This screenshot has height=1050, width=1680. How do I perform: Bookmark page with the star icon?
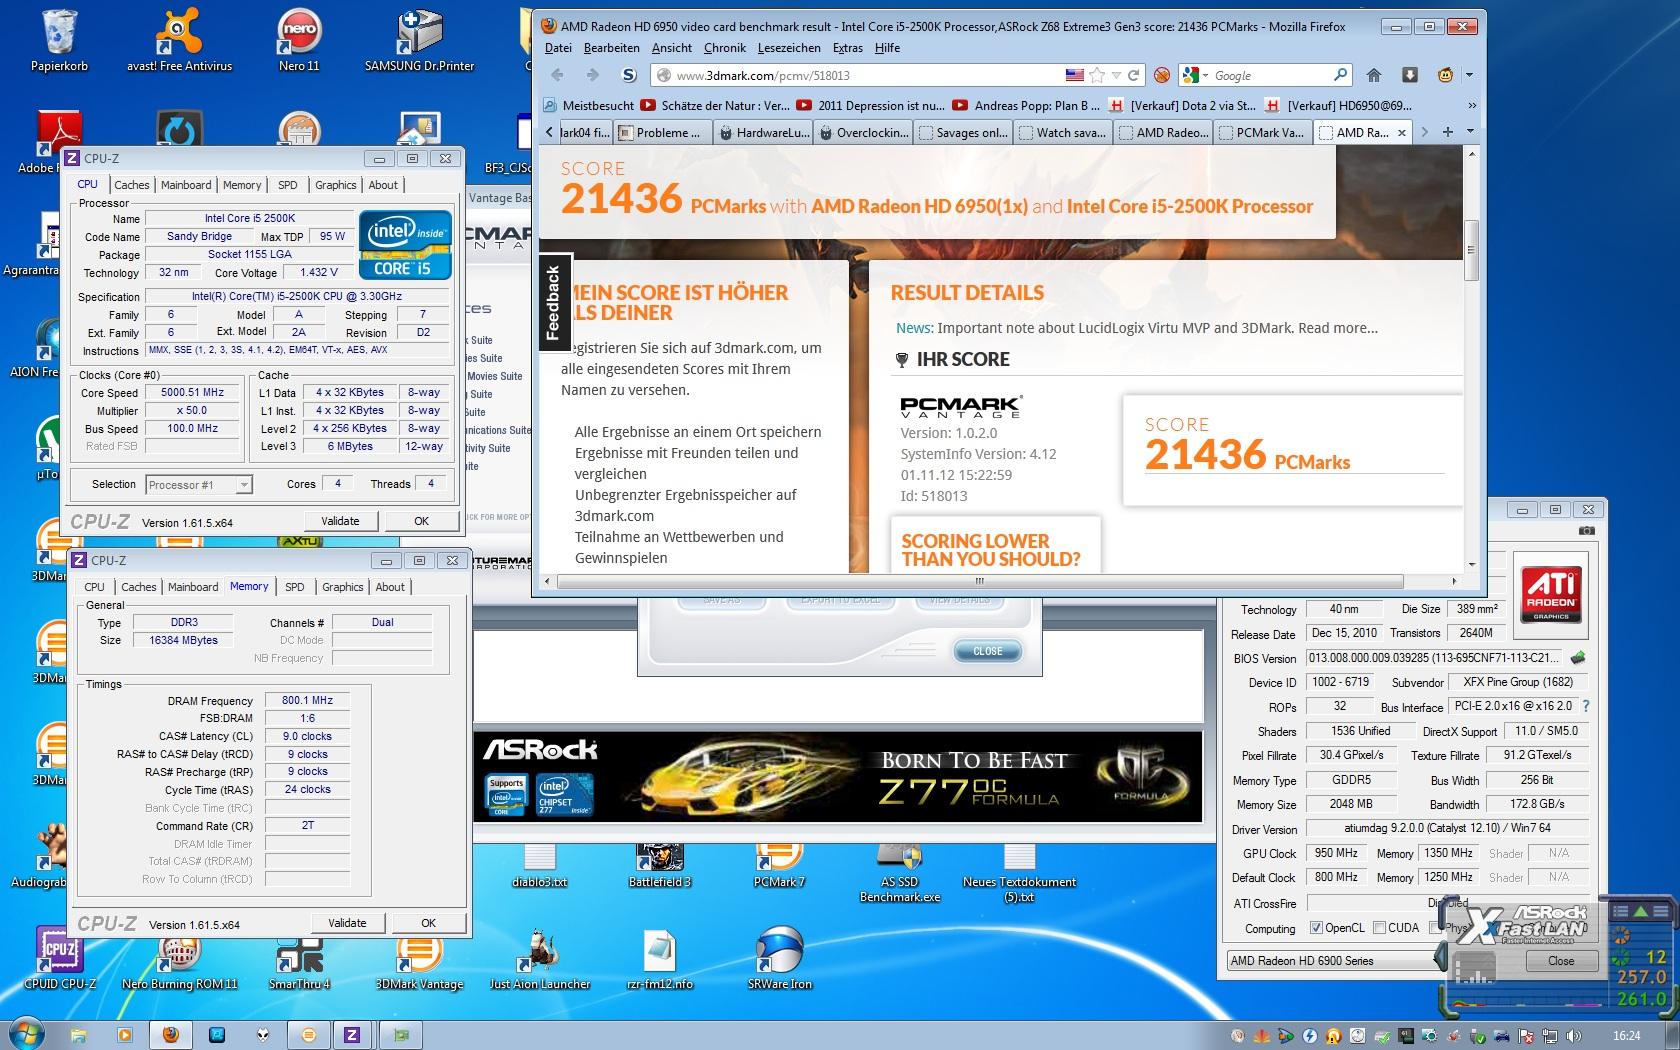tap(1097, 75)
